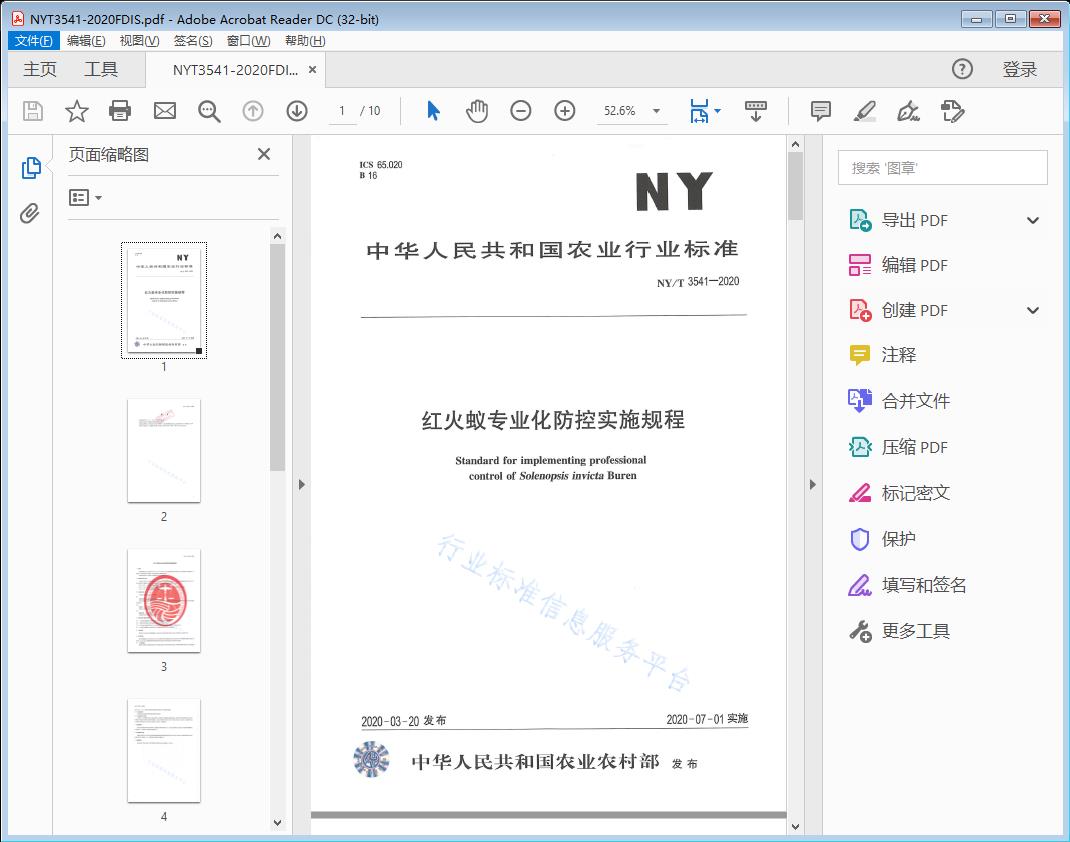The width and height of the screenshot is (1070, 842).
Task: Activate the Selection arrow tool
Action: click(433, 111)
